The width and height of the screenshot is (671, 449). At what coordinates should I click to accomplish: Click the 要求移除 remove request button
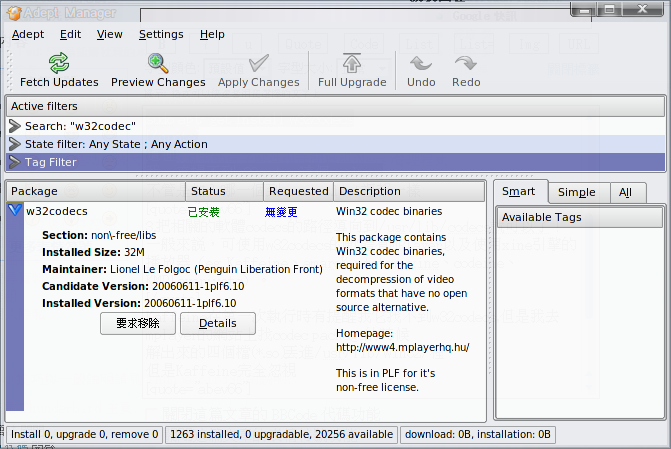tap(138, 323)
